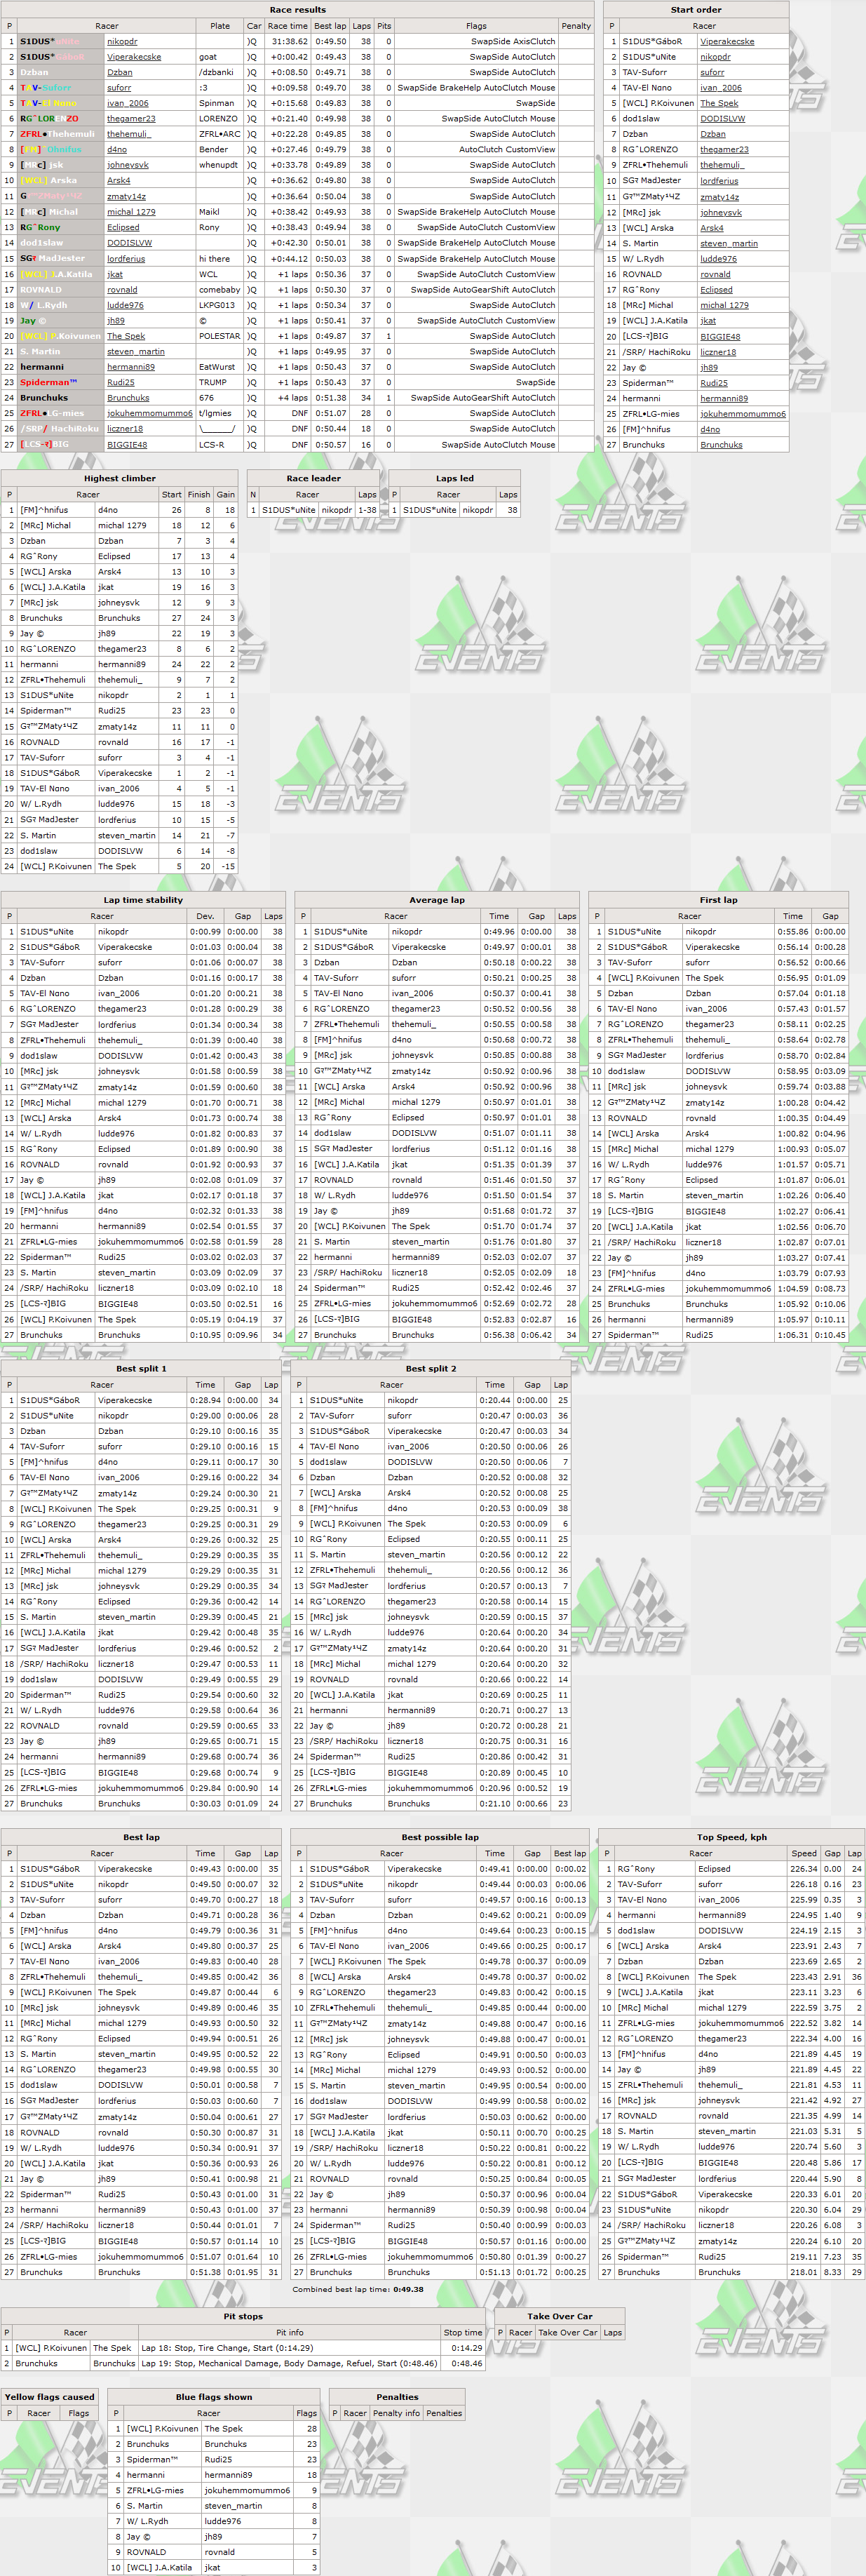Screen dimensions: 866x2576
Task: Open hermanni89 link in Race results table
Action: tap(131, 367)
